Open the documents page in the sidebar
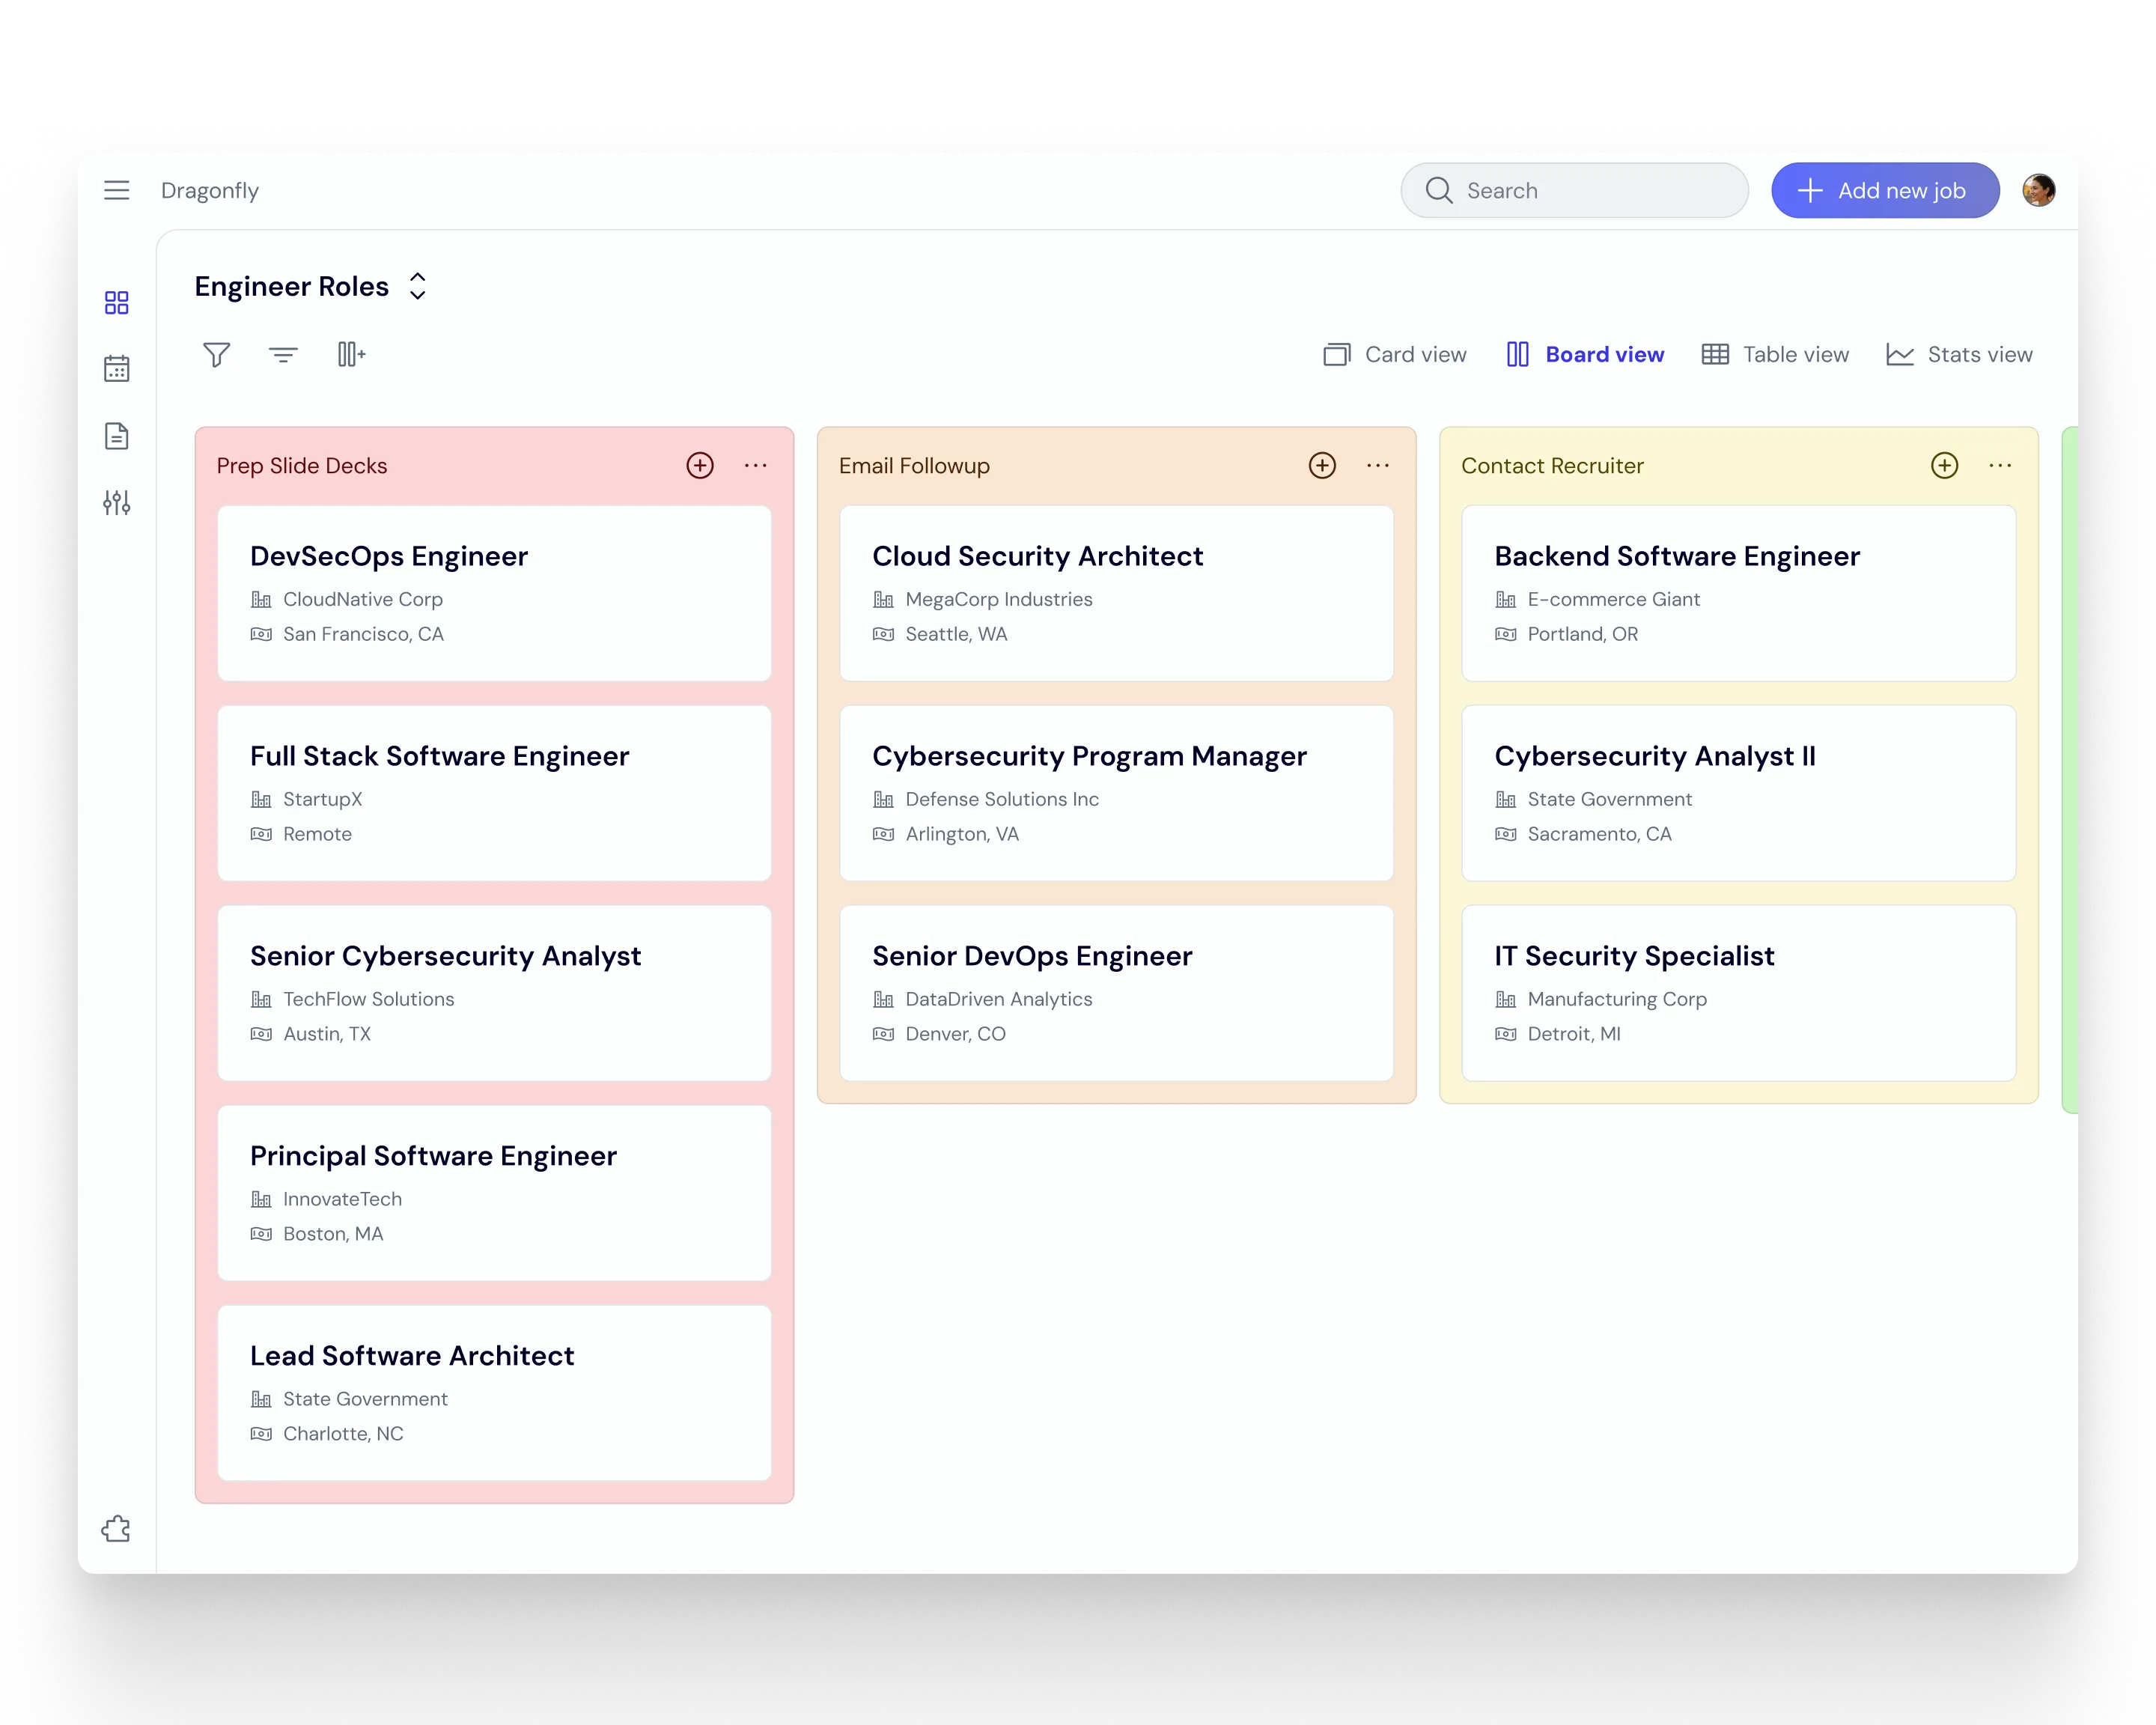The width and height of the screenshot is (2156, 1725). tap(117, 436)
